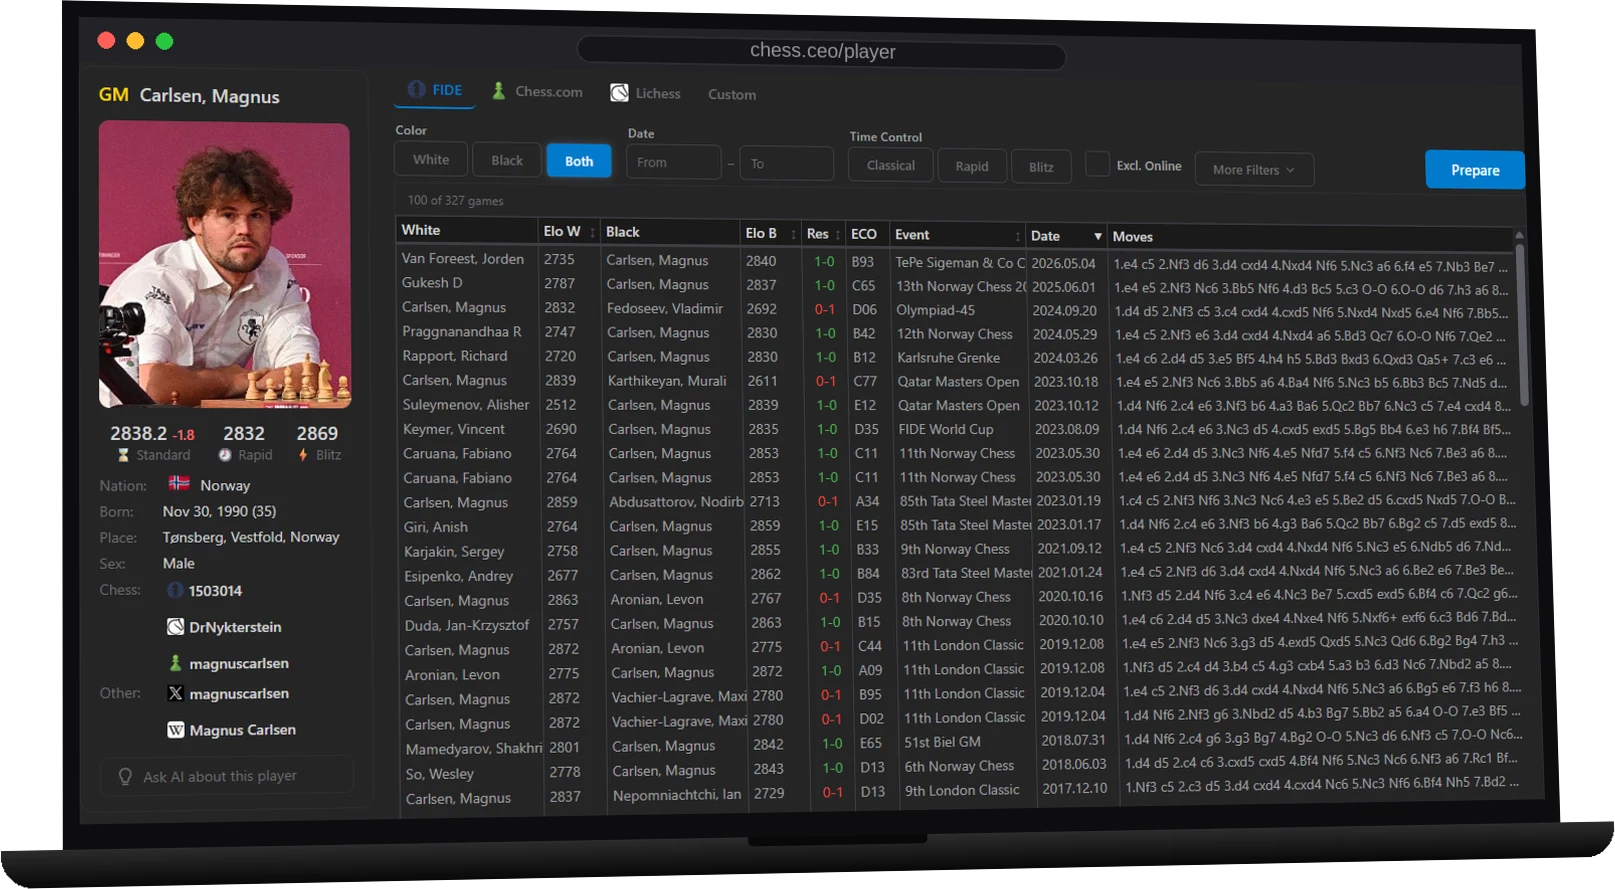Select the White color filter
1615x889 pixels.
click(431, 159)
